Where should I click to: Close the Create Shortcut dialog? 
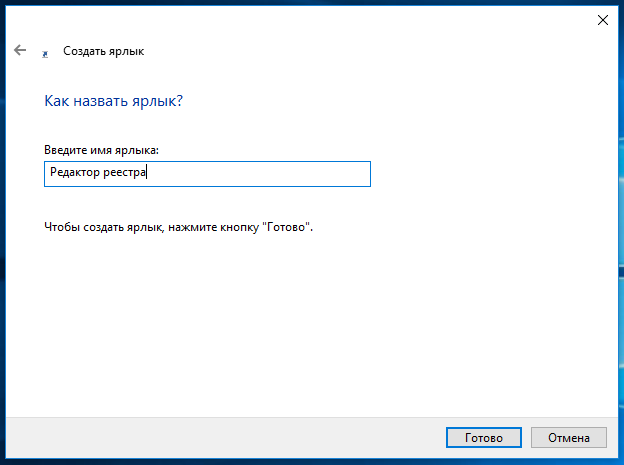(603, 20)
